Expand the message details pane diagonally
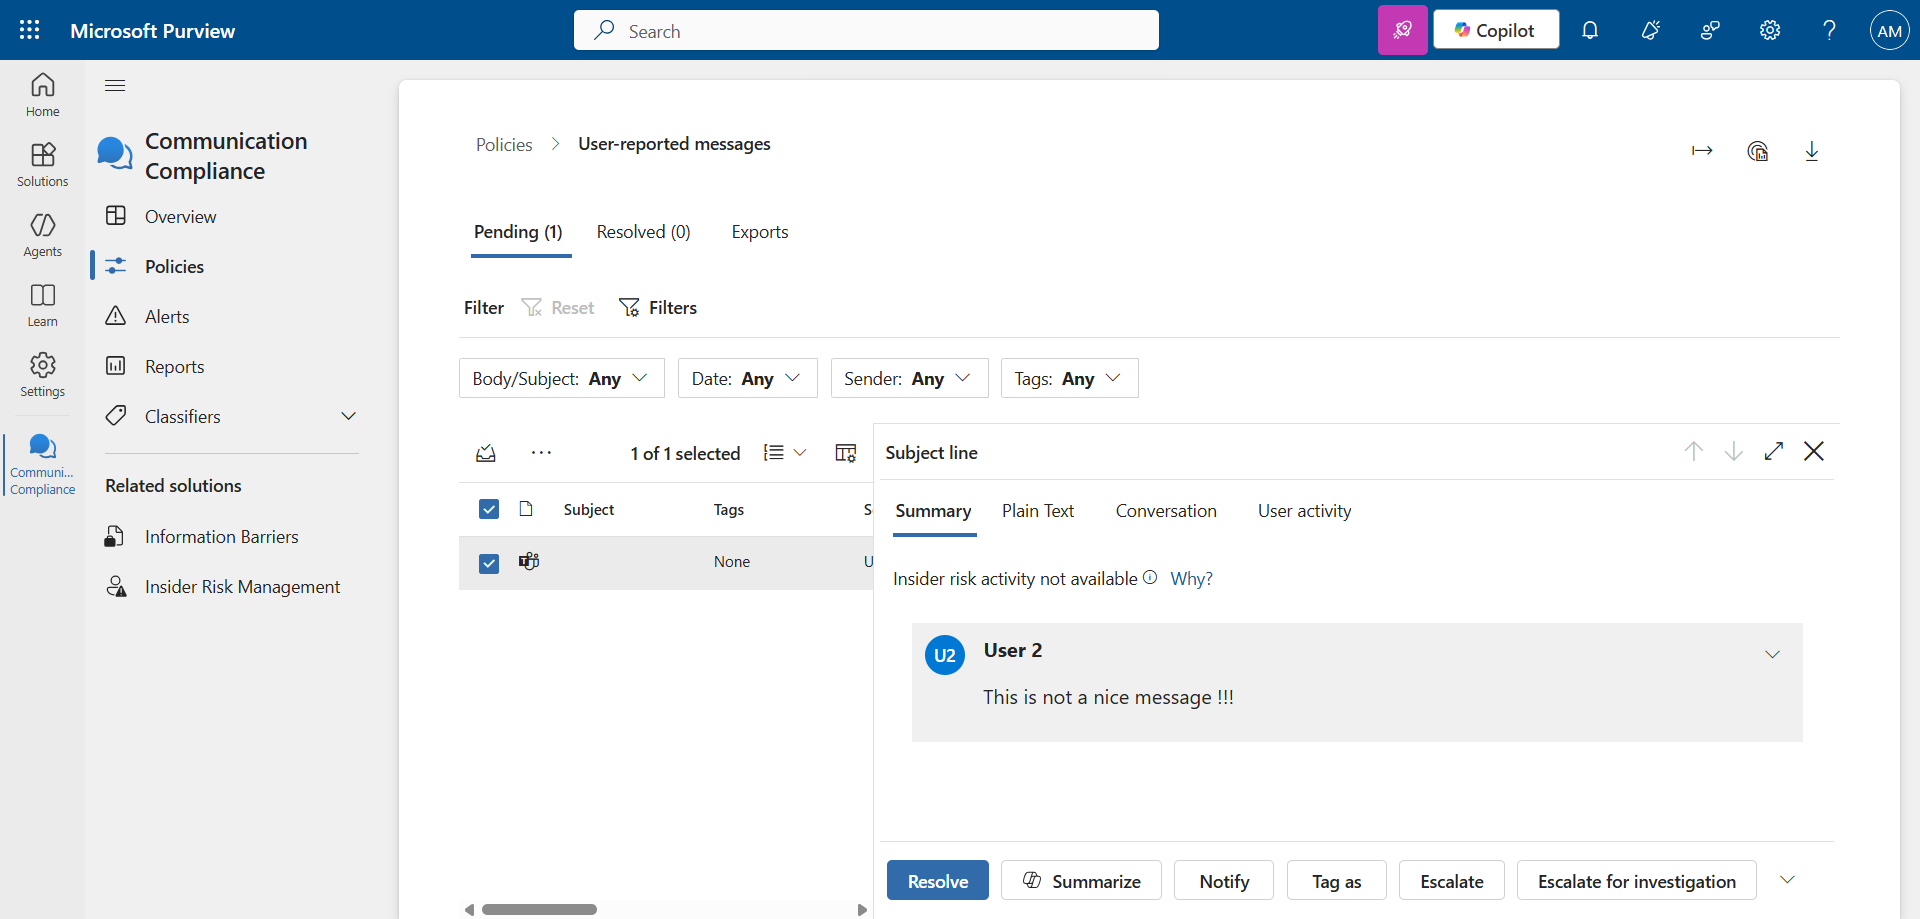This screenshot has height=919, width=1920. point(1774,451)
